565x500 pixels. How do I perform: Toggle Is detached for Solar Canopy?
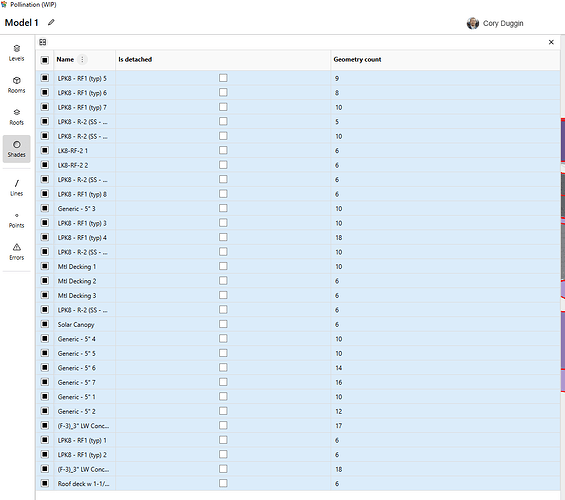click(x=223, y=324)
